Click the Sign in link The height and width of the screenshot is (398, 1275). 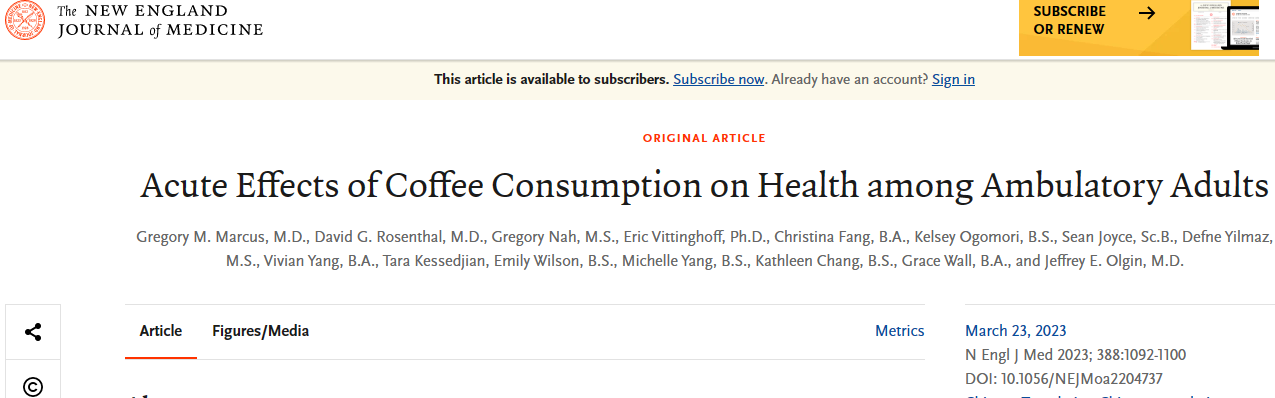click(953, 79)
